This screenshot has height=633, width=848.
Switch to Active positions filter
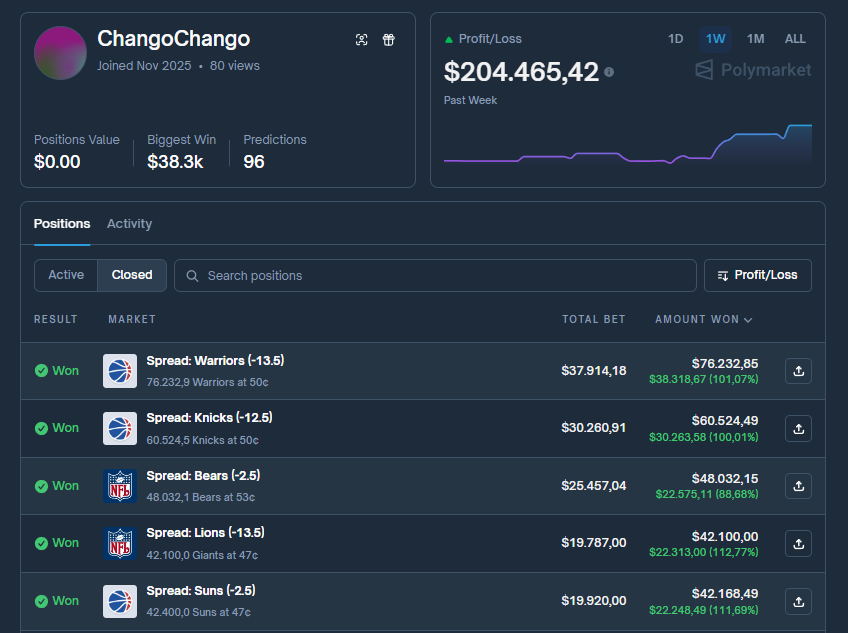click(65, 274)
